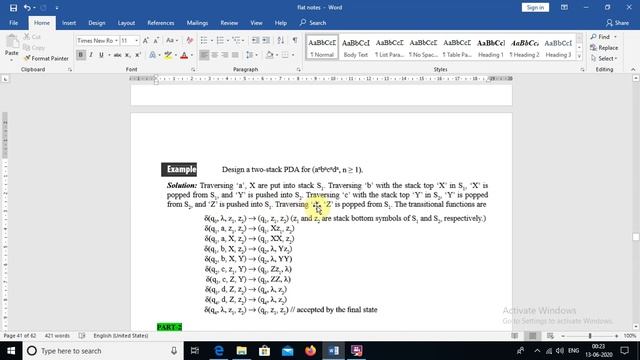The width and height of the screenshot is (640, 360).
Task: Open the Mailings tab
Action: click(x=197, y=23)
